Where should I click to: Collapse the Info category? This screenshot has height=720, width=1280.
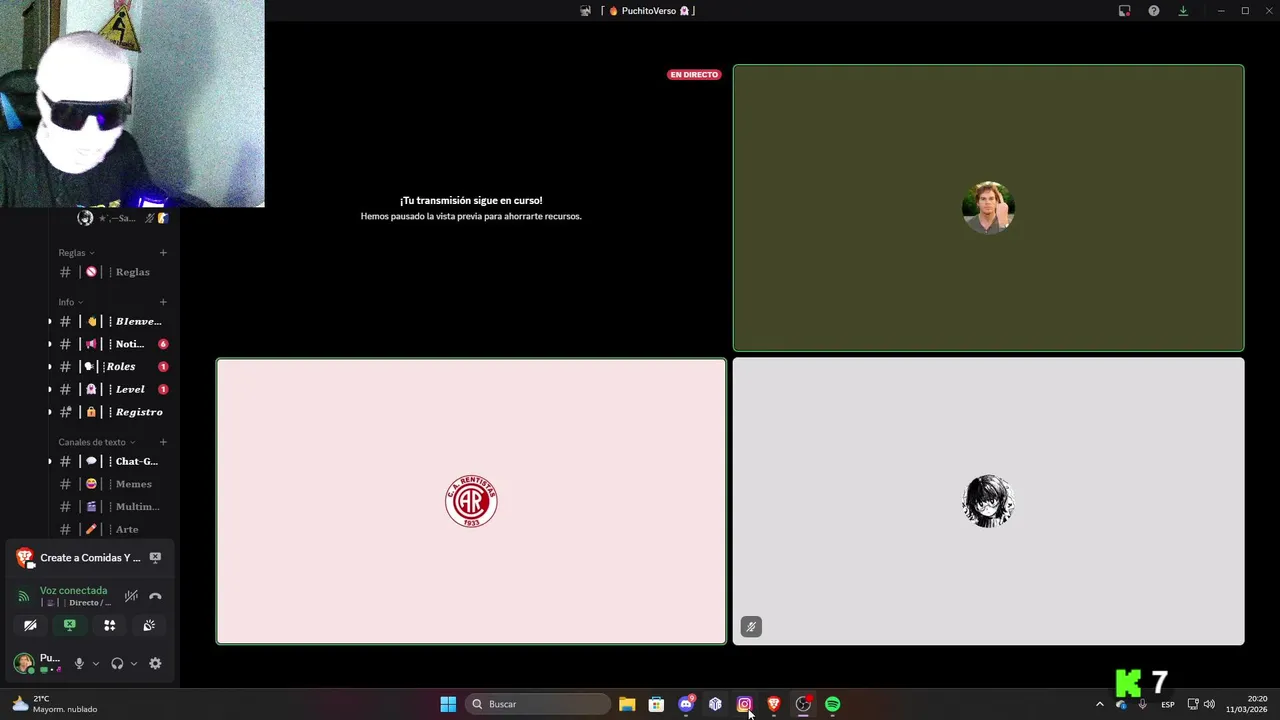pos(70,302)
